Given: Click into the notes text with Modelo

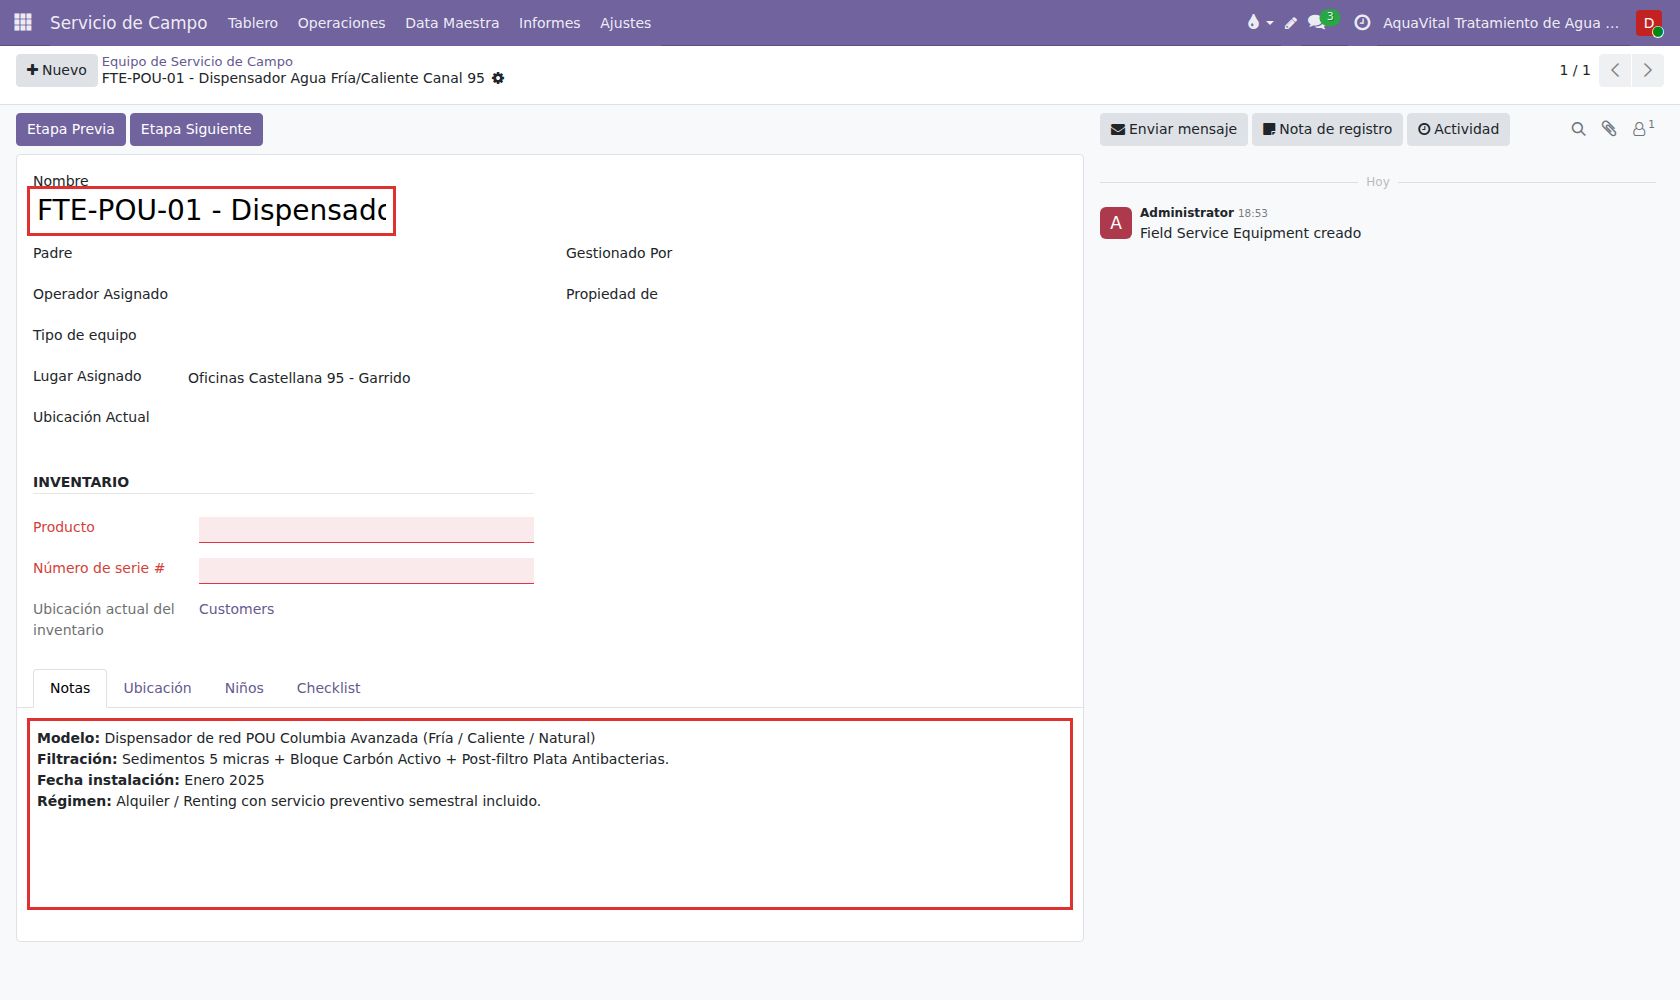Looking at the screenshot, I should point(550,814).
